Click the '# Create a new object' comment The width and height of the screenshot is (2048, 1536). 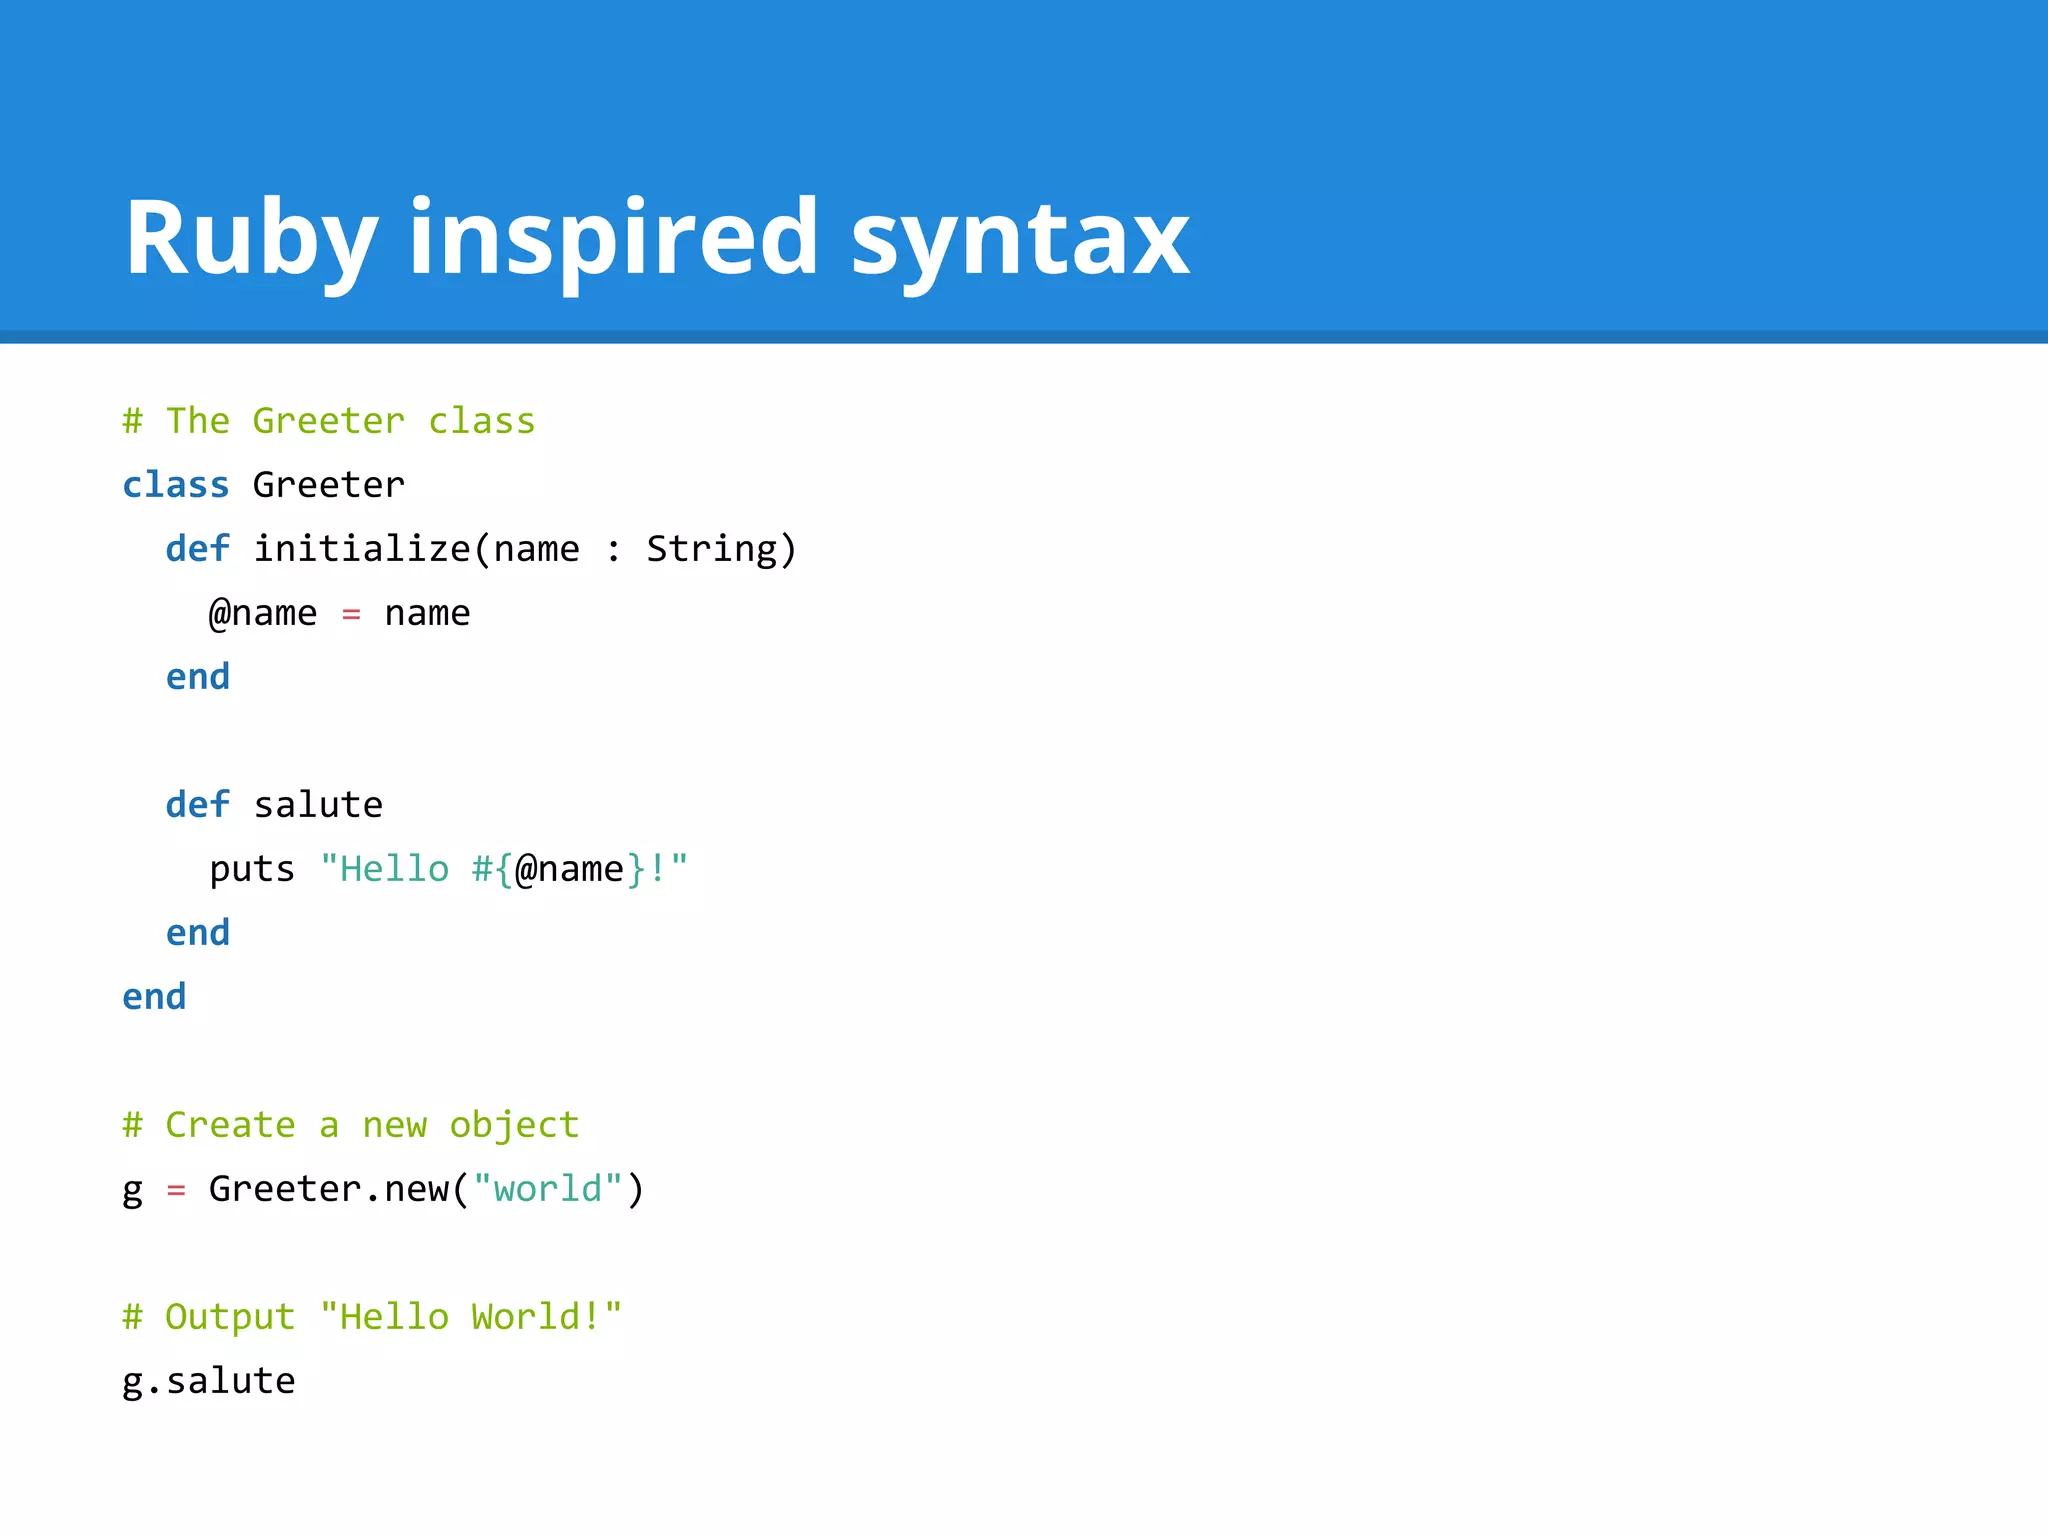tap(350, 1125)
